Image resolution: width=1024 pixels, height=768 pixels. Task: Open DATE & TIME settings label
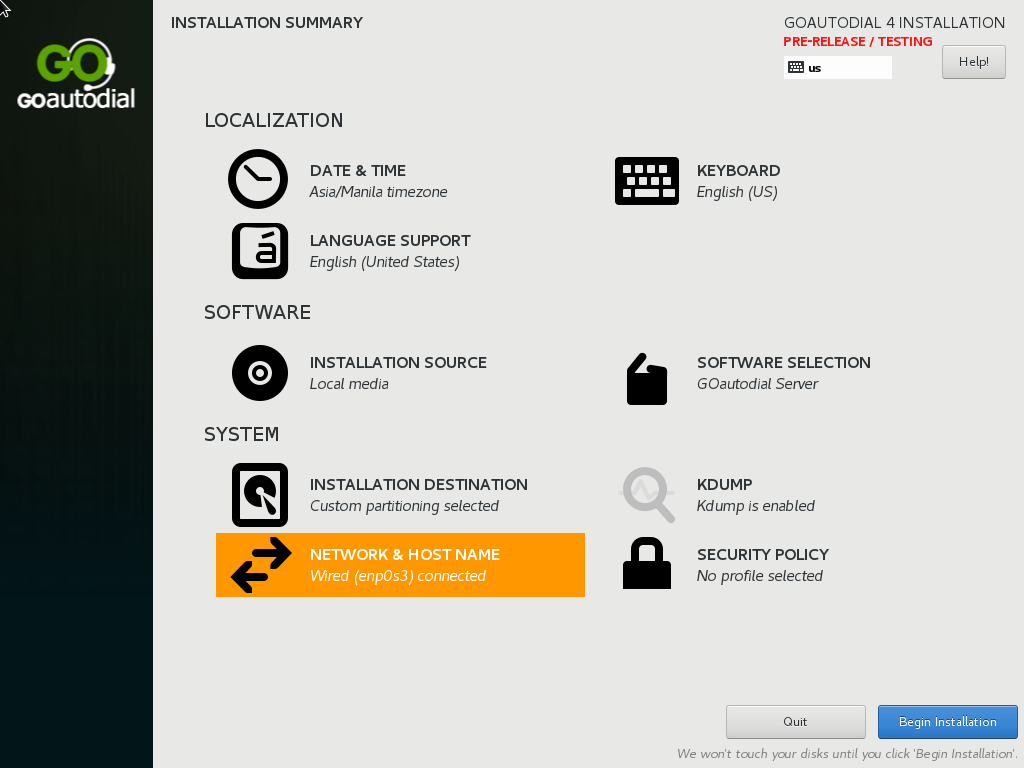358,170
